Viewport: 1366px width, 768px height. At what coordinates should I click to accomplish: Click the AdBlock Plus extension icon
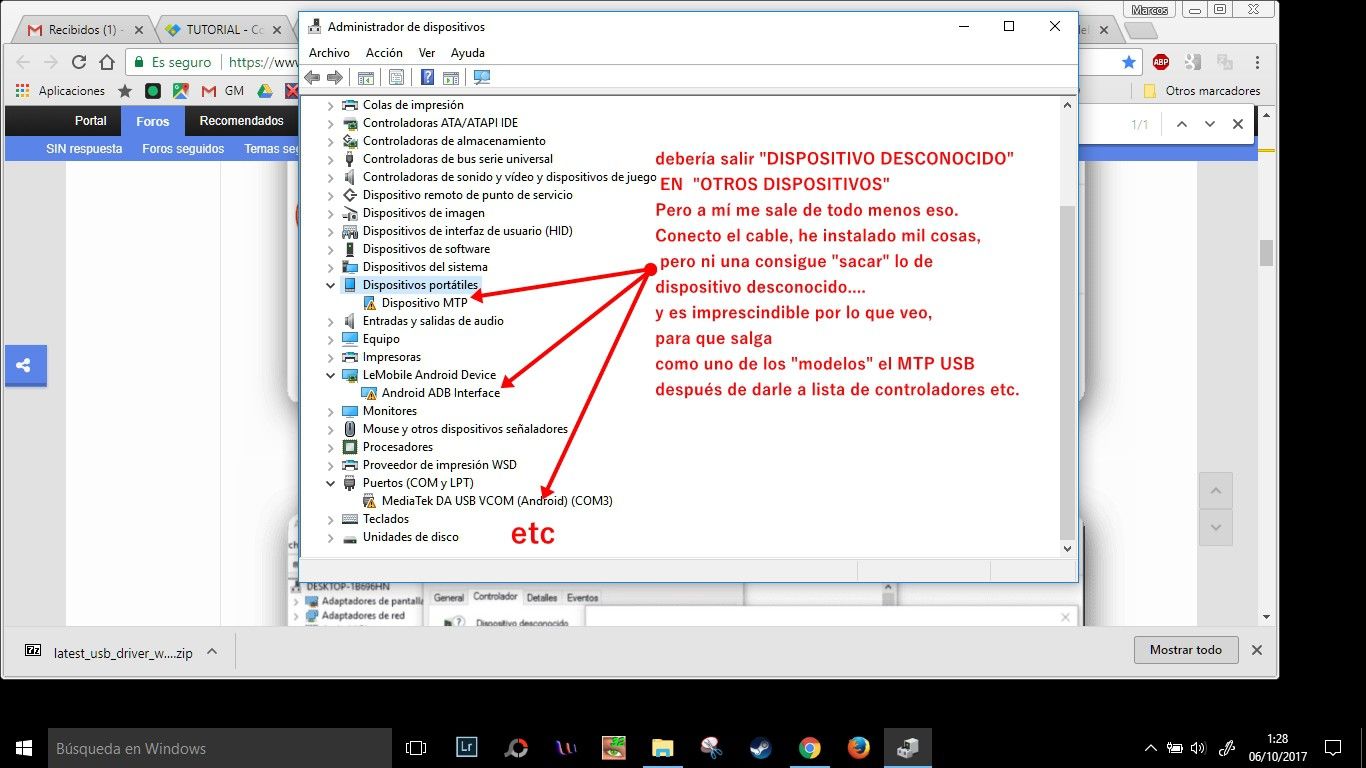(x=1161, y=62)
